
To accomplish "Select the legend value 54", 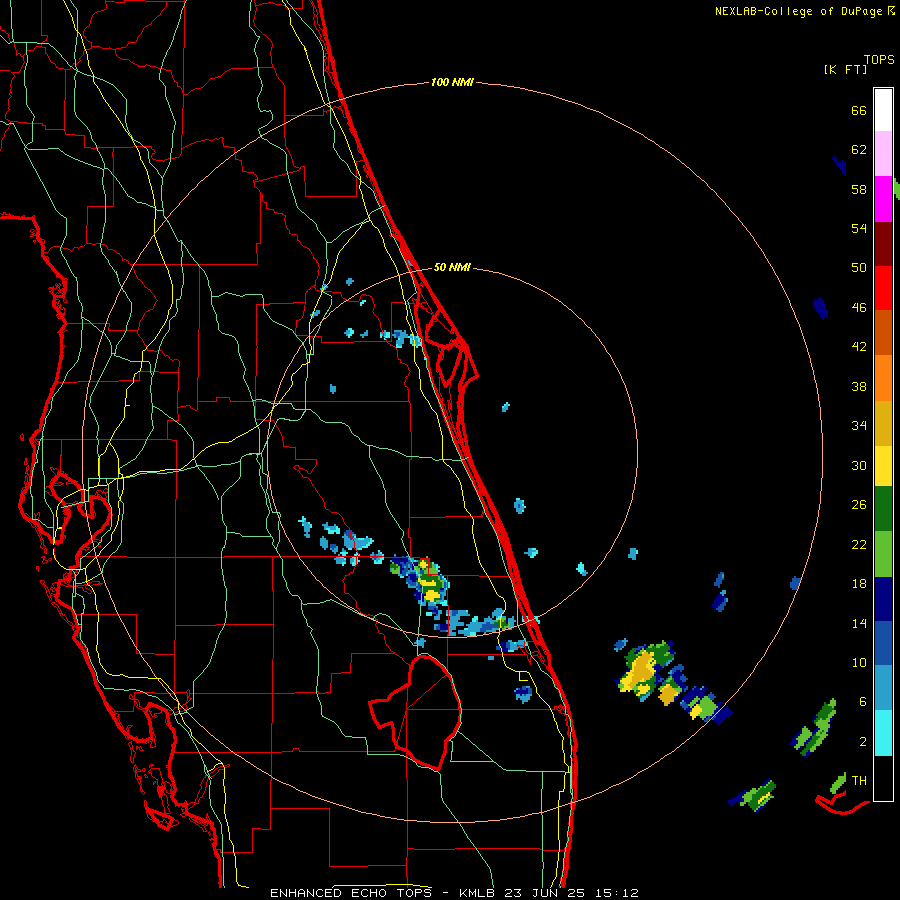I will coord(859,228).
